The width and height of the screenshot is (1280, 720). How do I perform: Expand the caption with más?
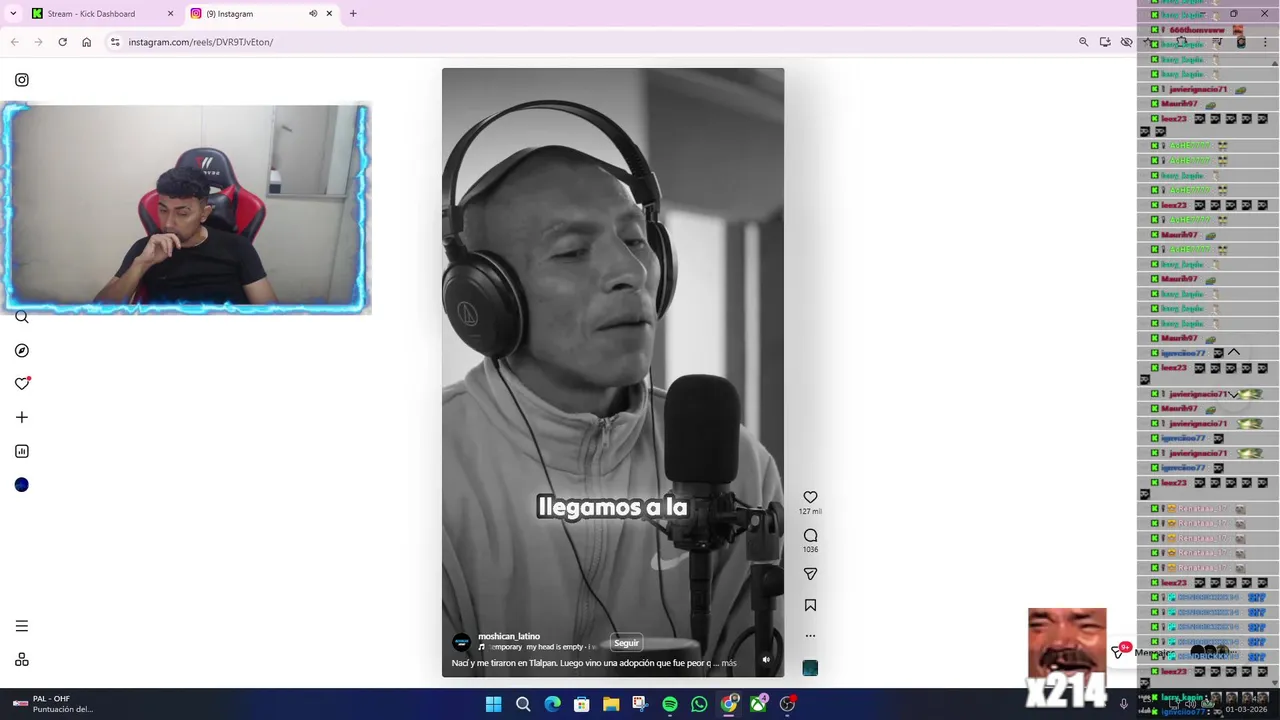tap(728, 663)
